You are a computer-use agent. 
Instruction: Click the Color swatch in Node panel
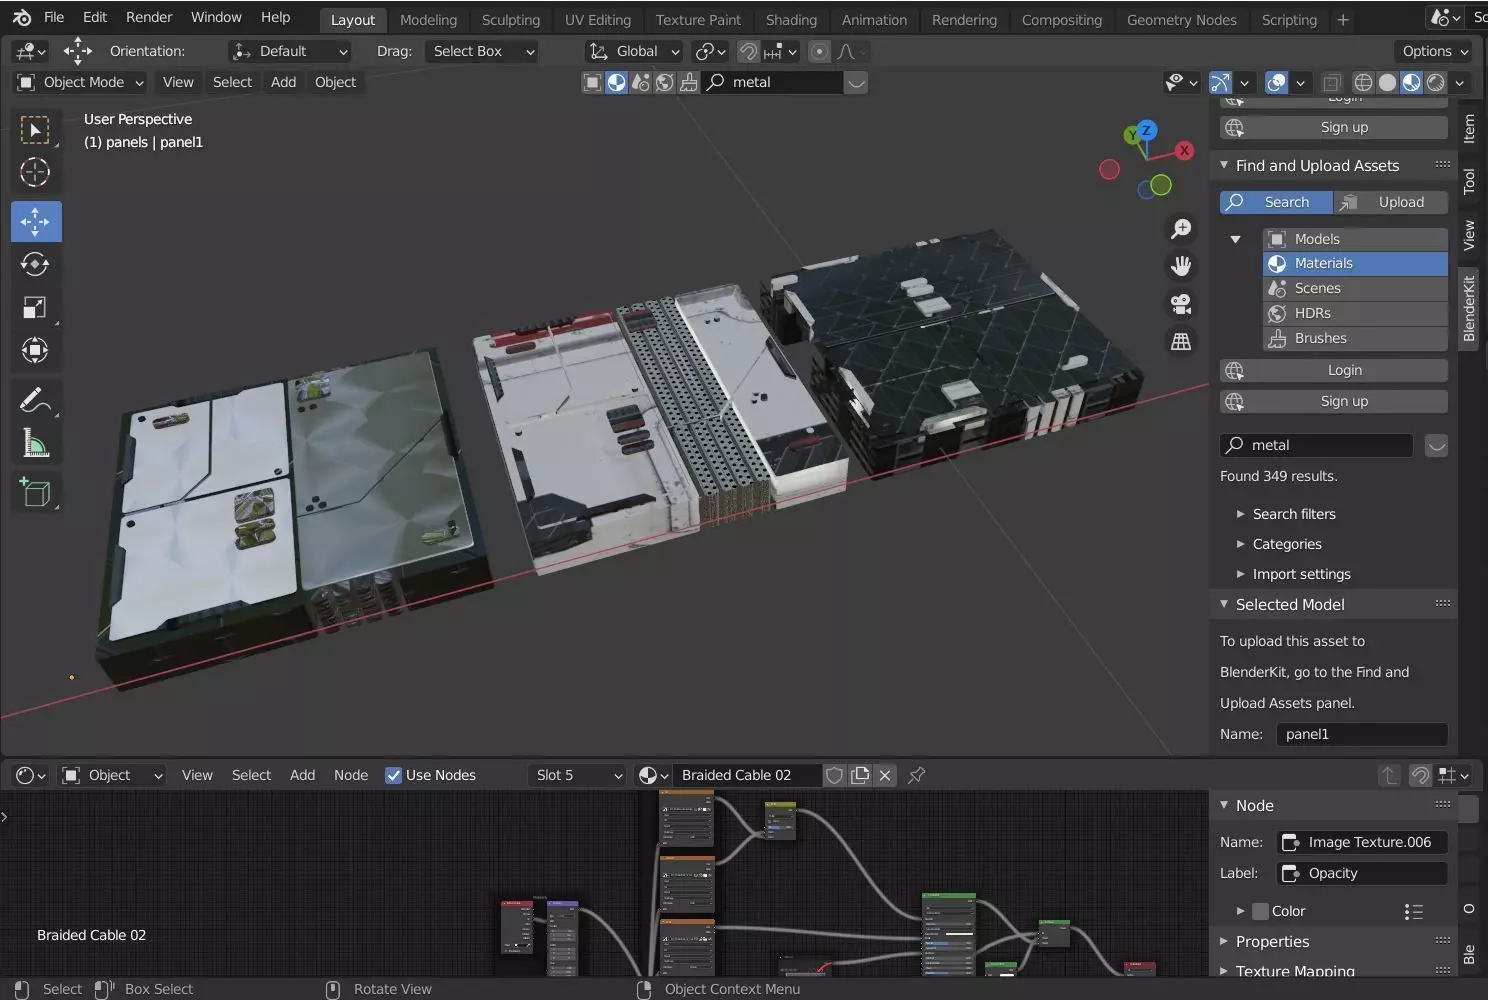click(1260, 911)
